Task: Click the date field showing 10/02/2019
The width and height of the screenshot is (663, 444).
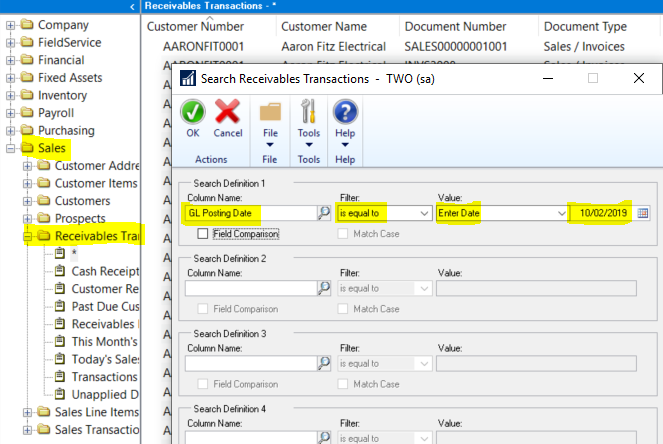Action: point(603,213)
